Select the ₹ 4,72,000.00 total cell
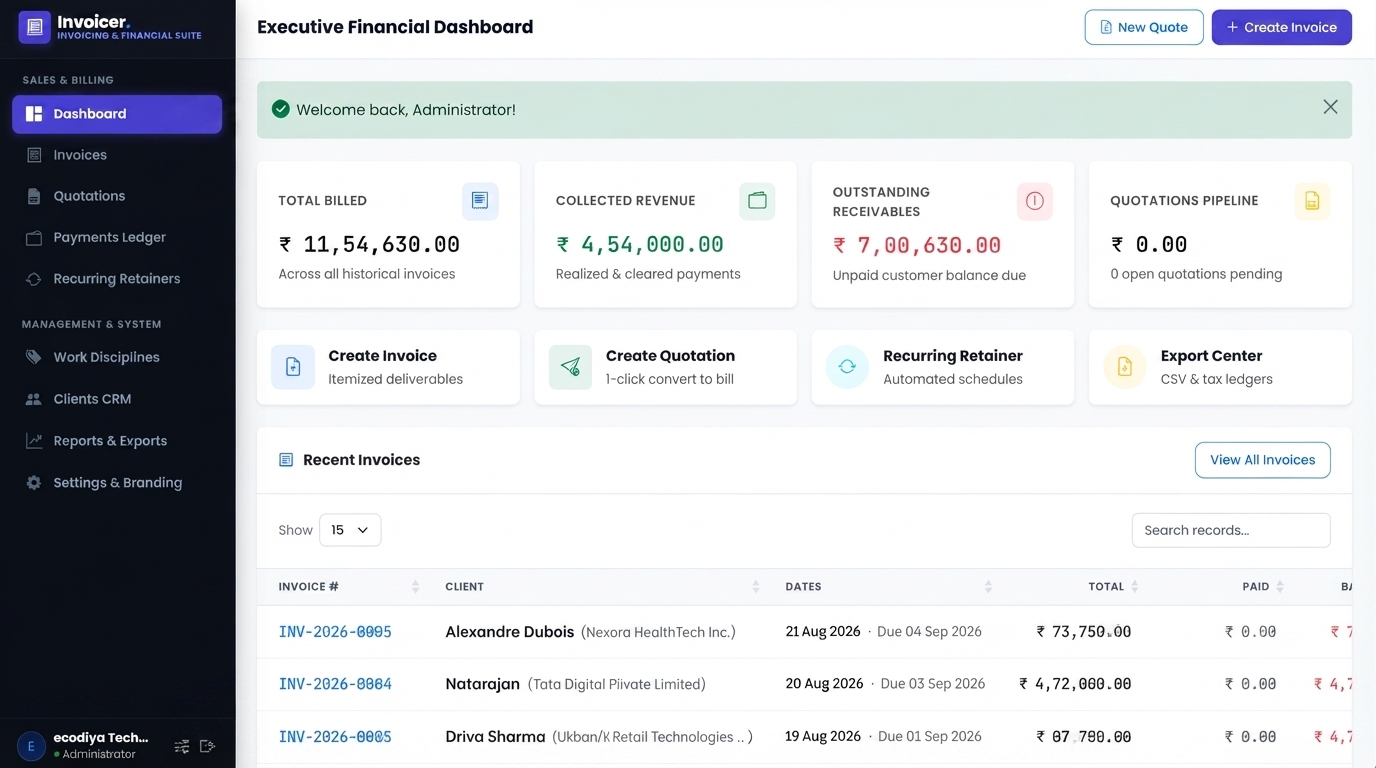 click(1075, 684)
